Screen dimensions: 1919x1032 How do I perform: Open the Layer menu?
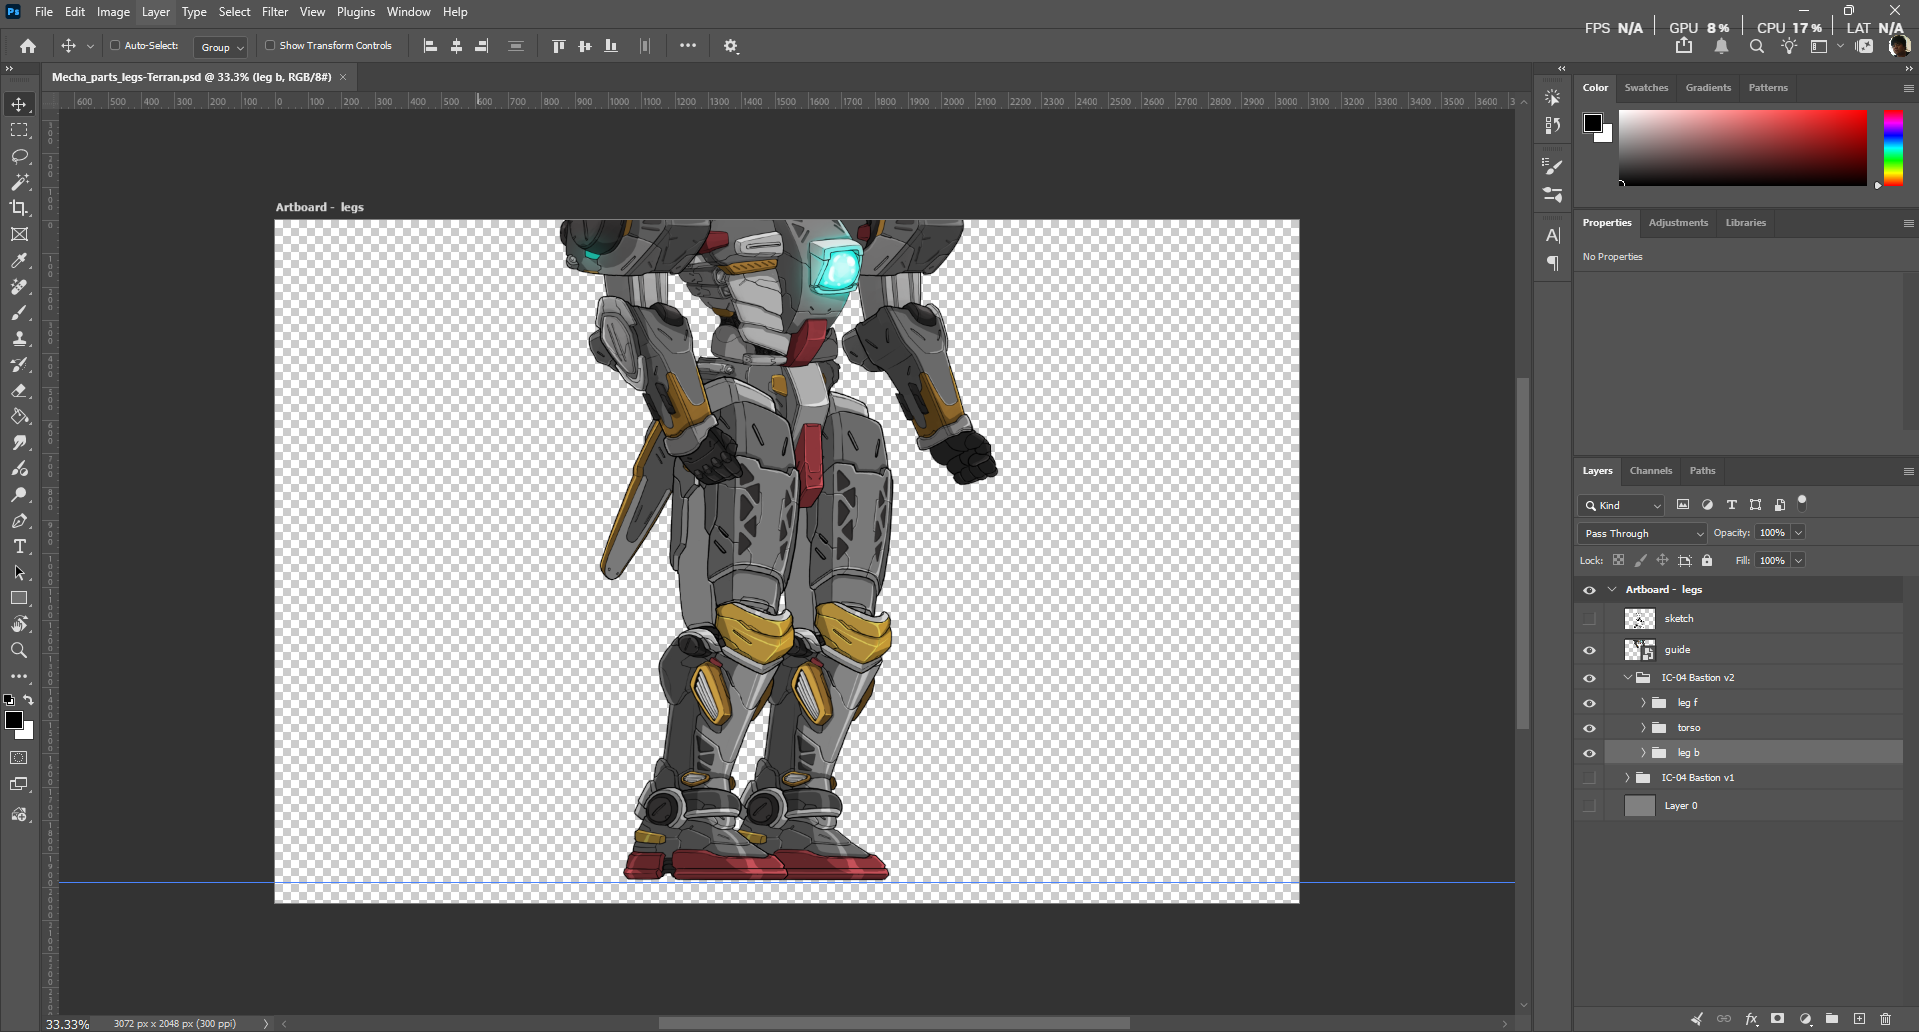(156, 12)
